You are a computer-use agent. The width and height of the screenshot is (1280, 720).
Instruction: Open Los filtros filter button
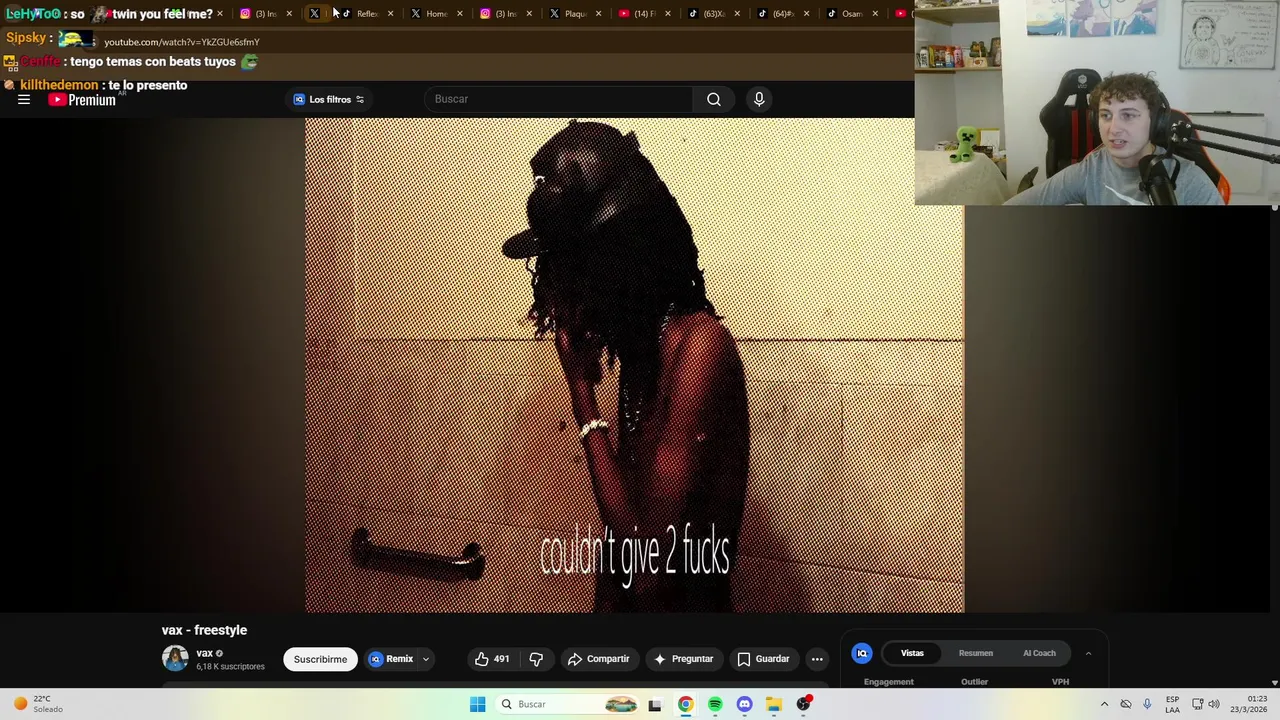click(329, 99)
